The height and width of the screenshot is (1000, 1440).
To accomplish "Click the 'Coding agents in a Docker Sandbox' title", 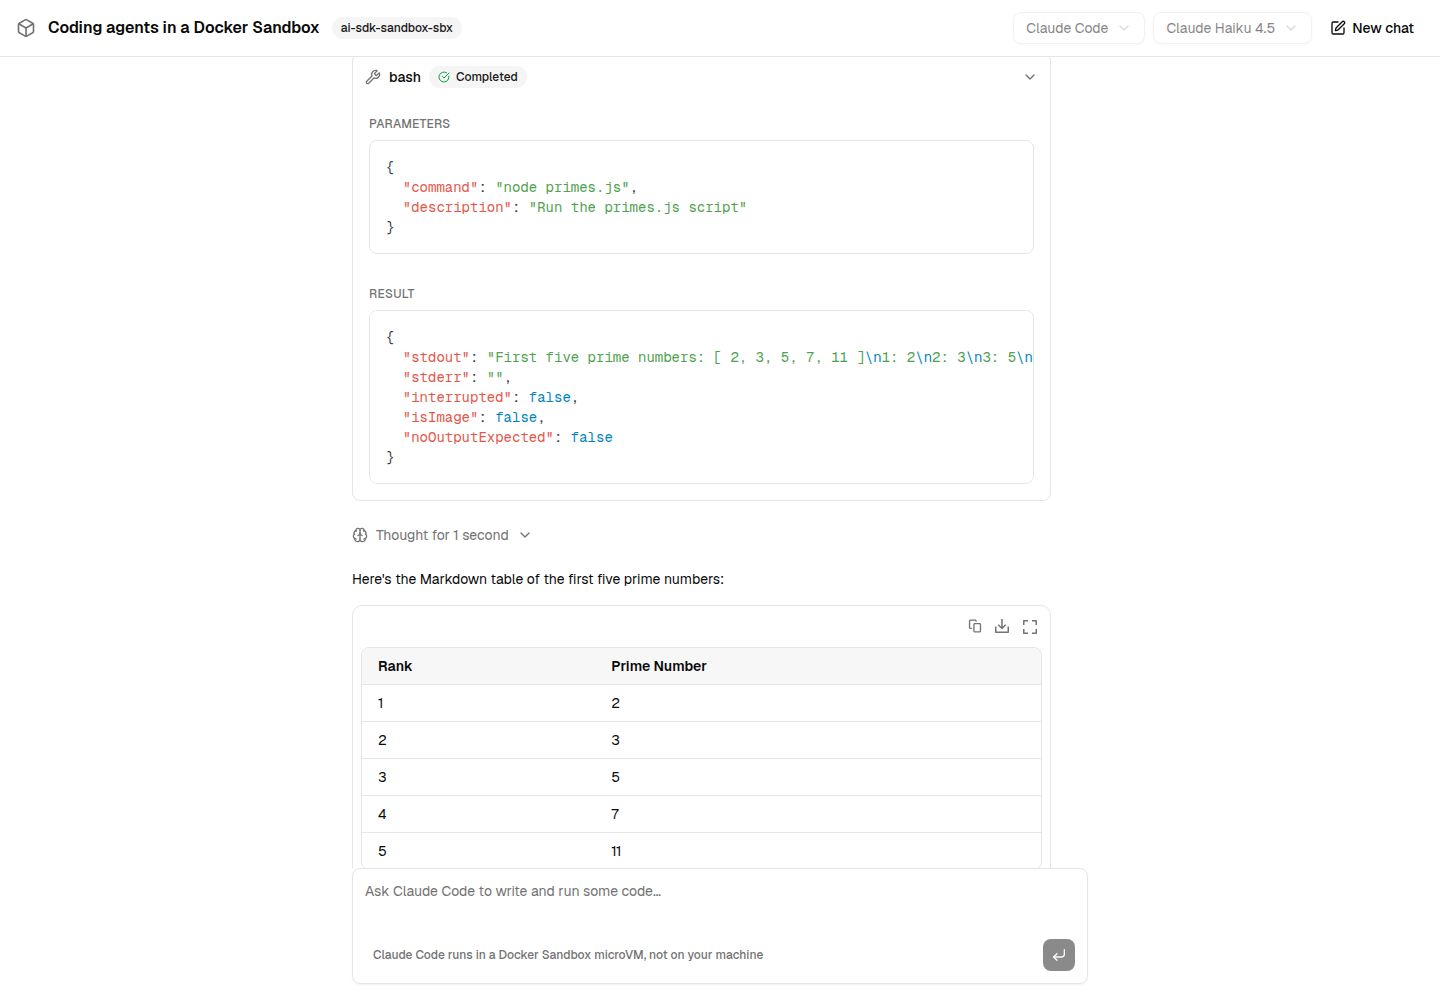I will [184, 28].
